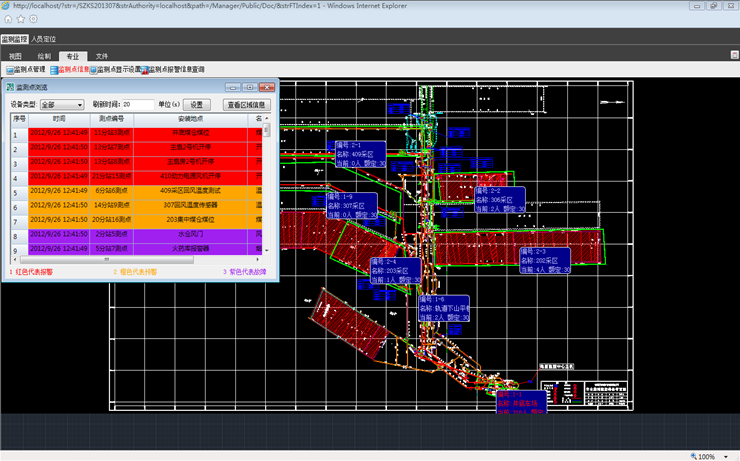Open the IE tools gear icon

[x=33, y=19]
